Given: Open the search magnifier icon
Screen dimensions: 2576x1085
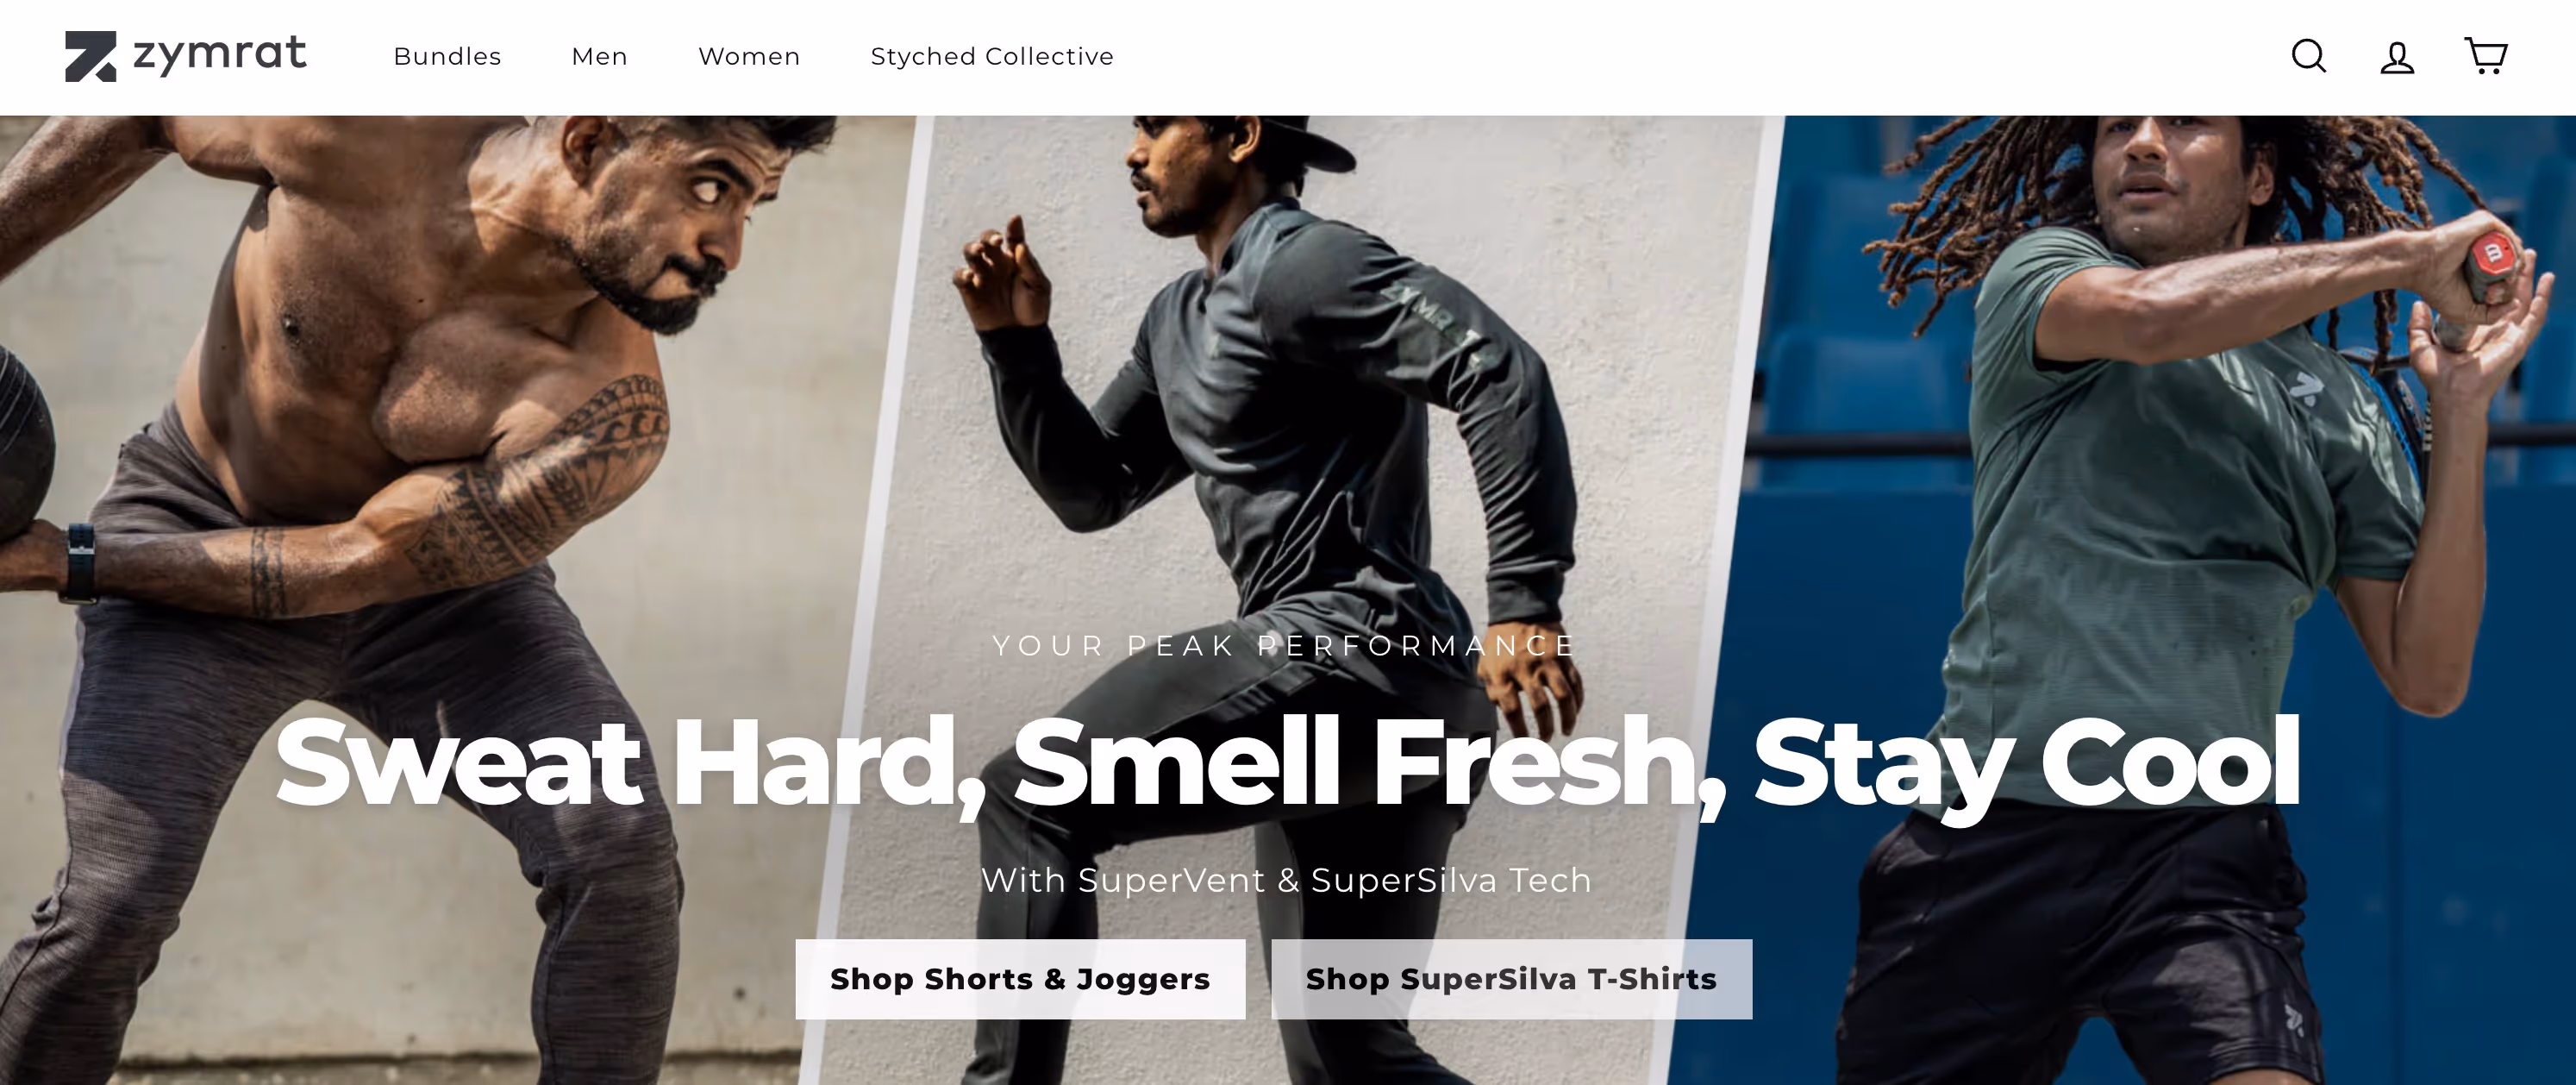Looking at the screenshot, I should coord(2308,56).
